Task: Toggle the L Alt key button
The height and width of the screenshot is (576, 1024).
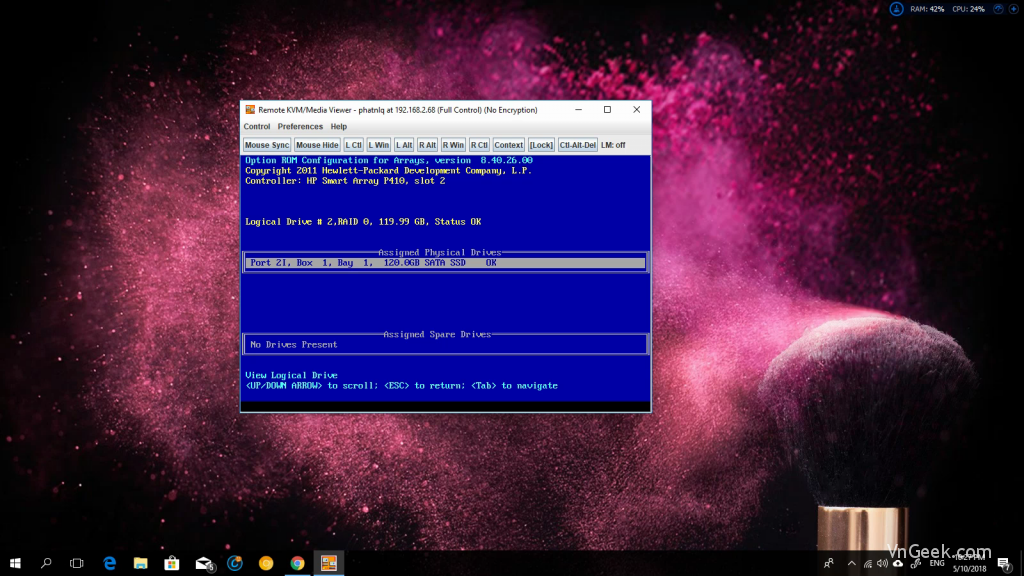Action: 404,145
